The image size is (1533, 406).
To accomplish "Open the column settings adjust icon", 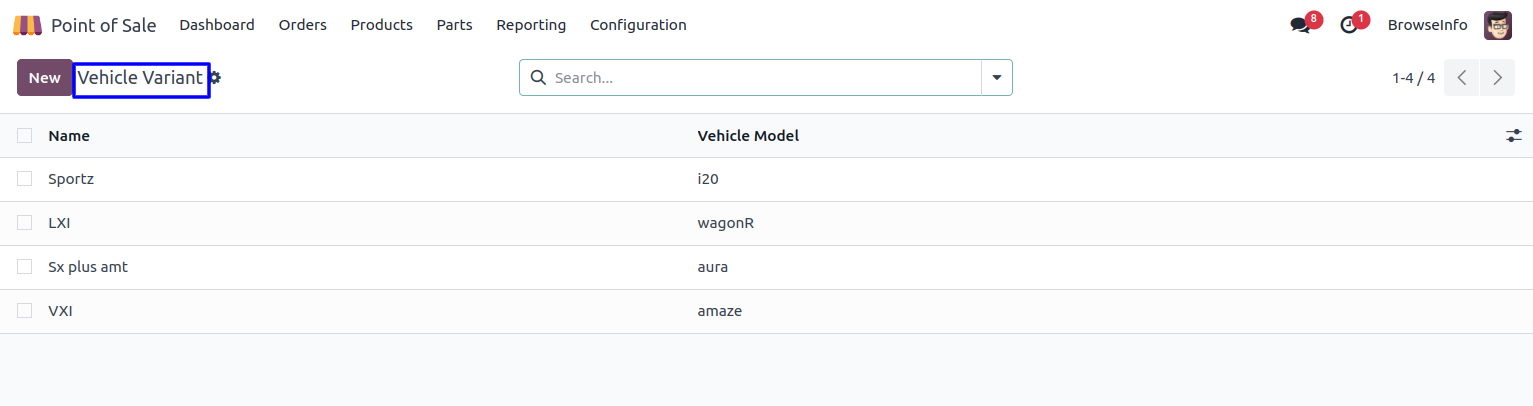I will (1514, 136).
